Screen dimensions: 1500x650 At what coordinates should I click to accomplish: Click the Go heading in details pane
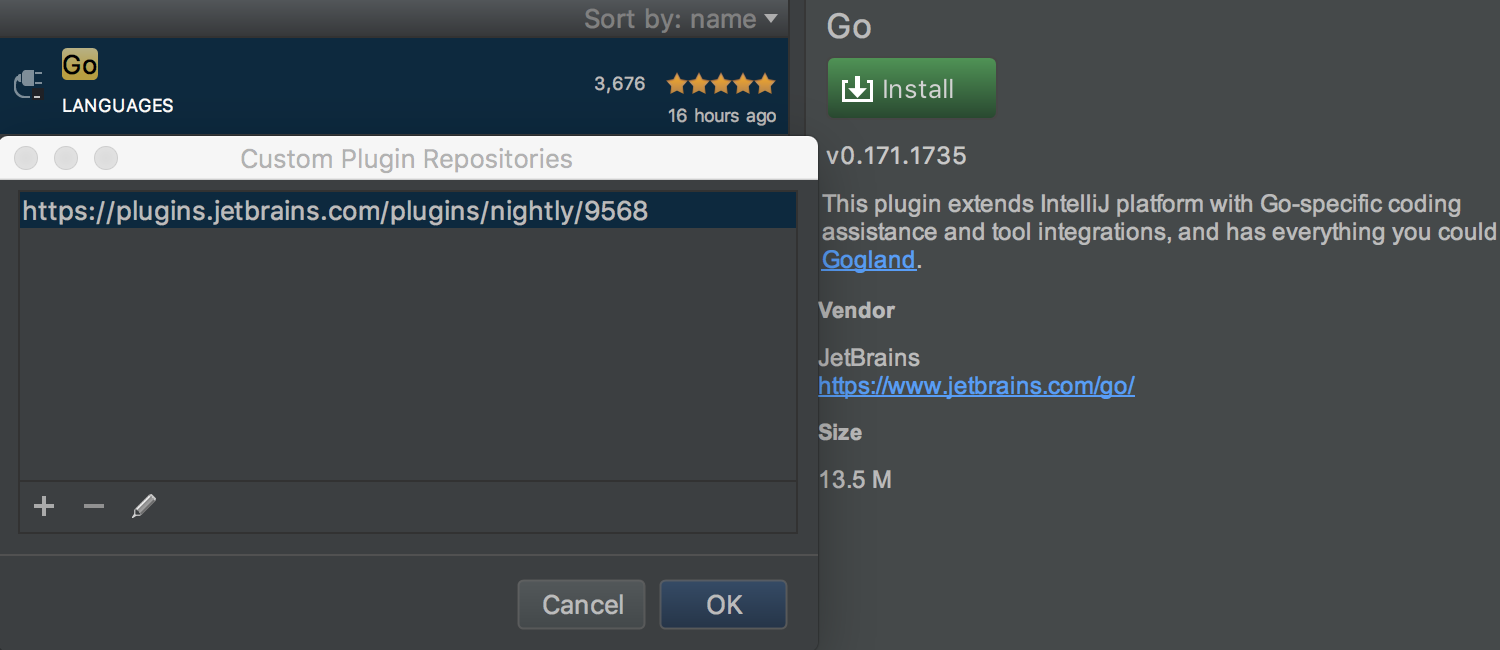click(x=849, y=26)
